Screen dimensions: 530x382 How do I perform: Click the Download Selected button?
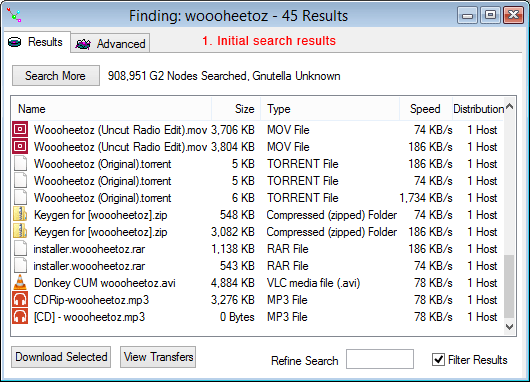[x=61, y=357]
